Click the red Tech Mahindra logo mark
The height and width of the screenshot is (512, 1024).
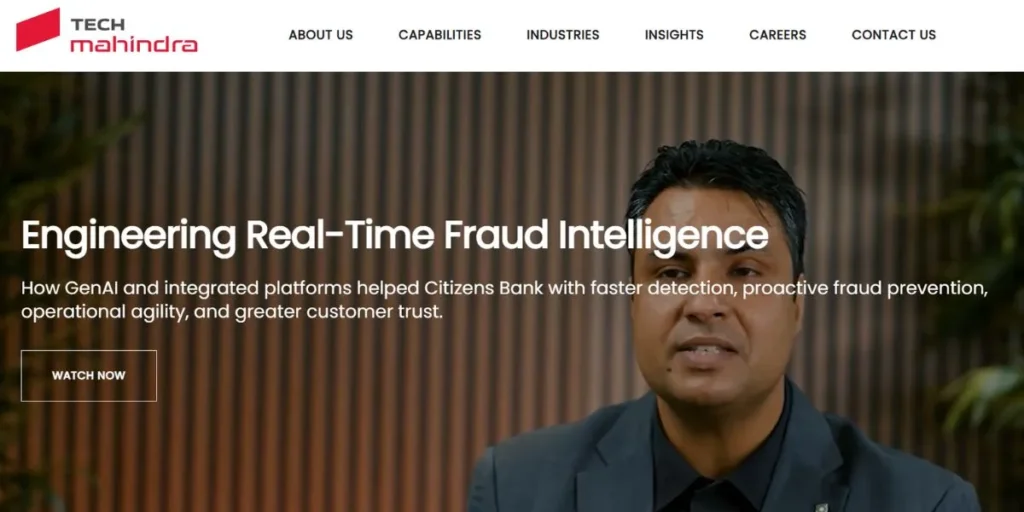[x=38, y=29]
